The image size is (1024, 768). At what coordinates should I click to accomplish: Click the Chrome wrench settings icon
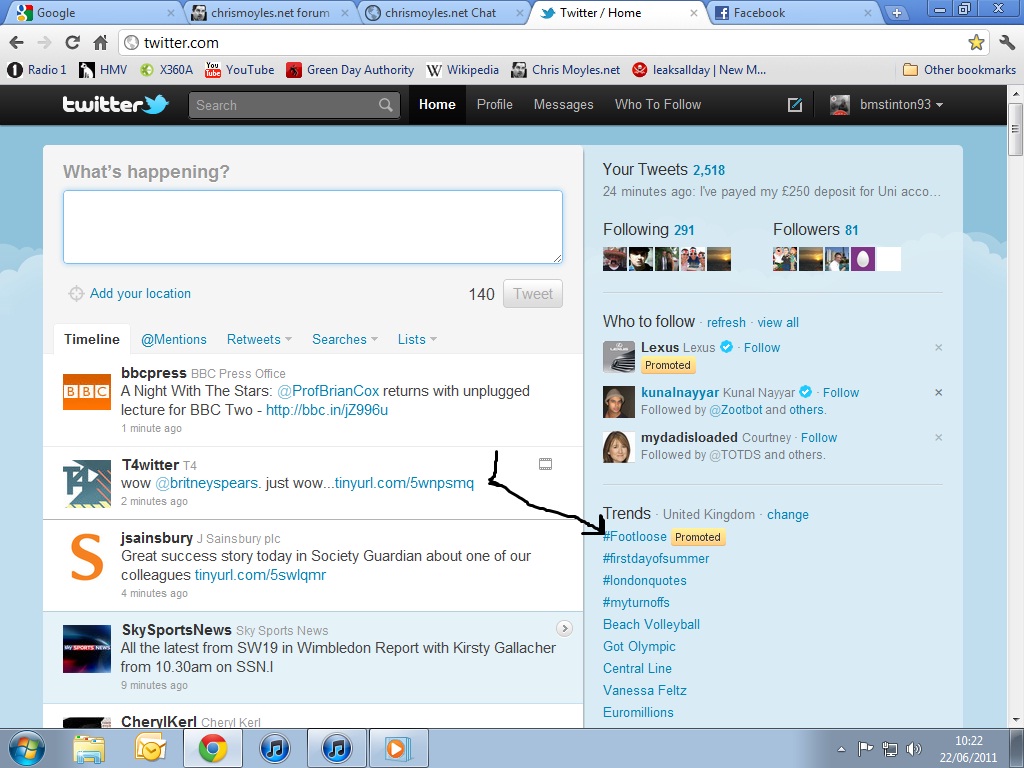click(x=1006, y=43)
